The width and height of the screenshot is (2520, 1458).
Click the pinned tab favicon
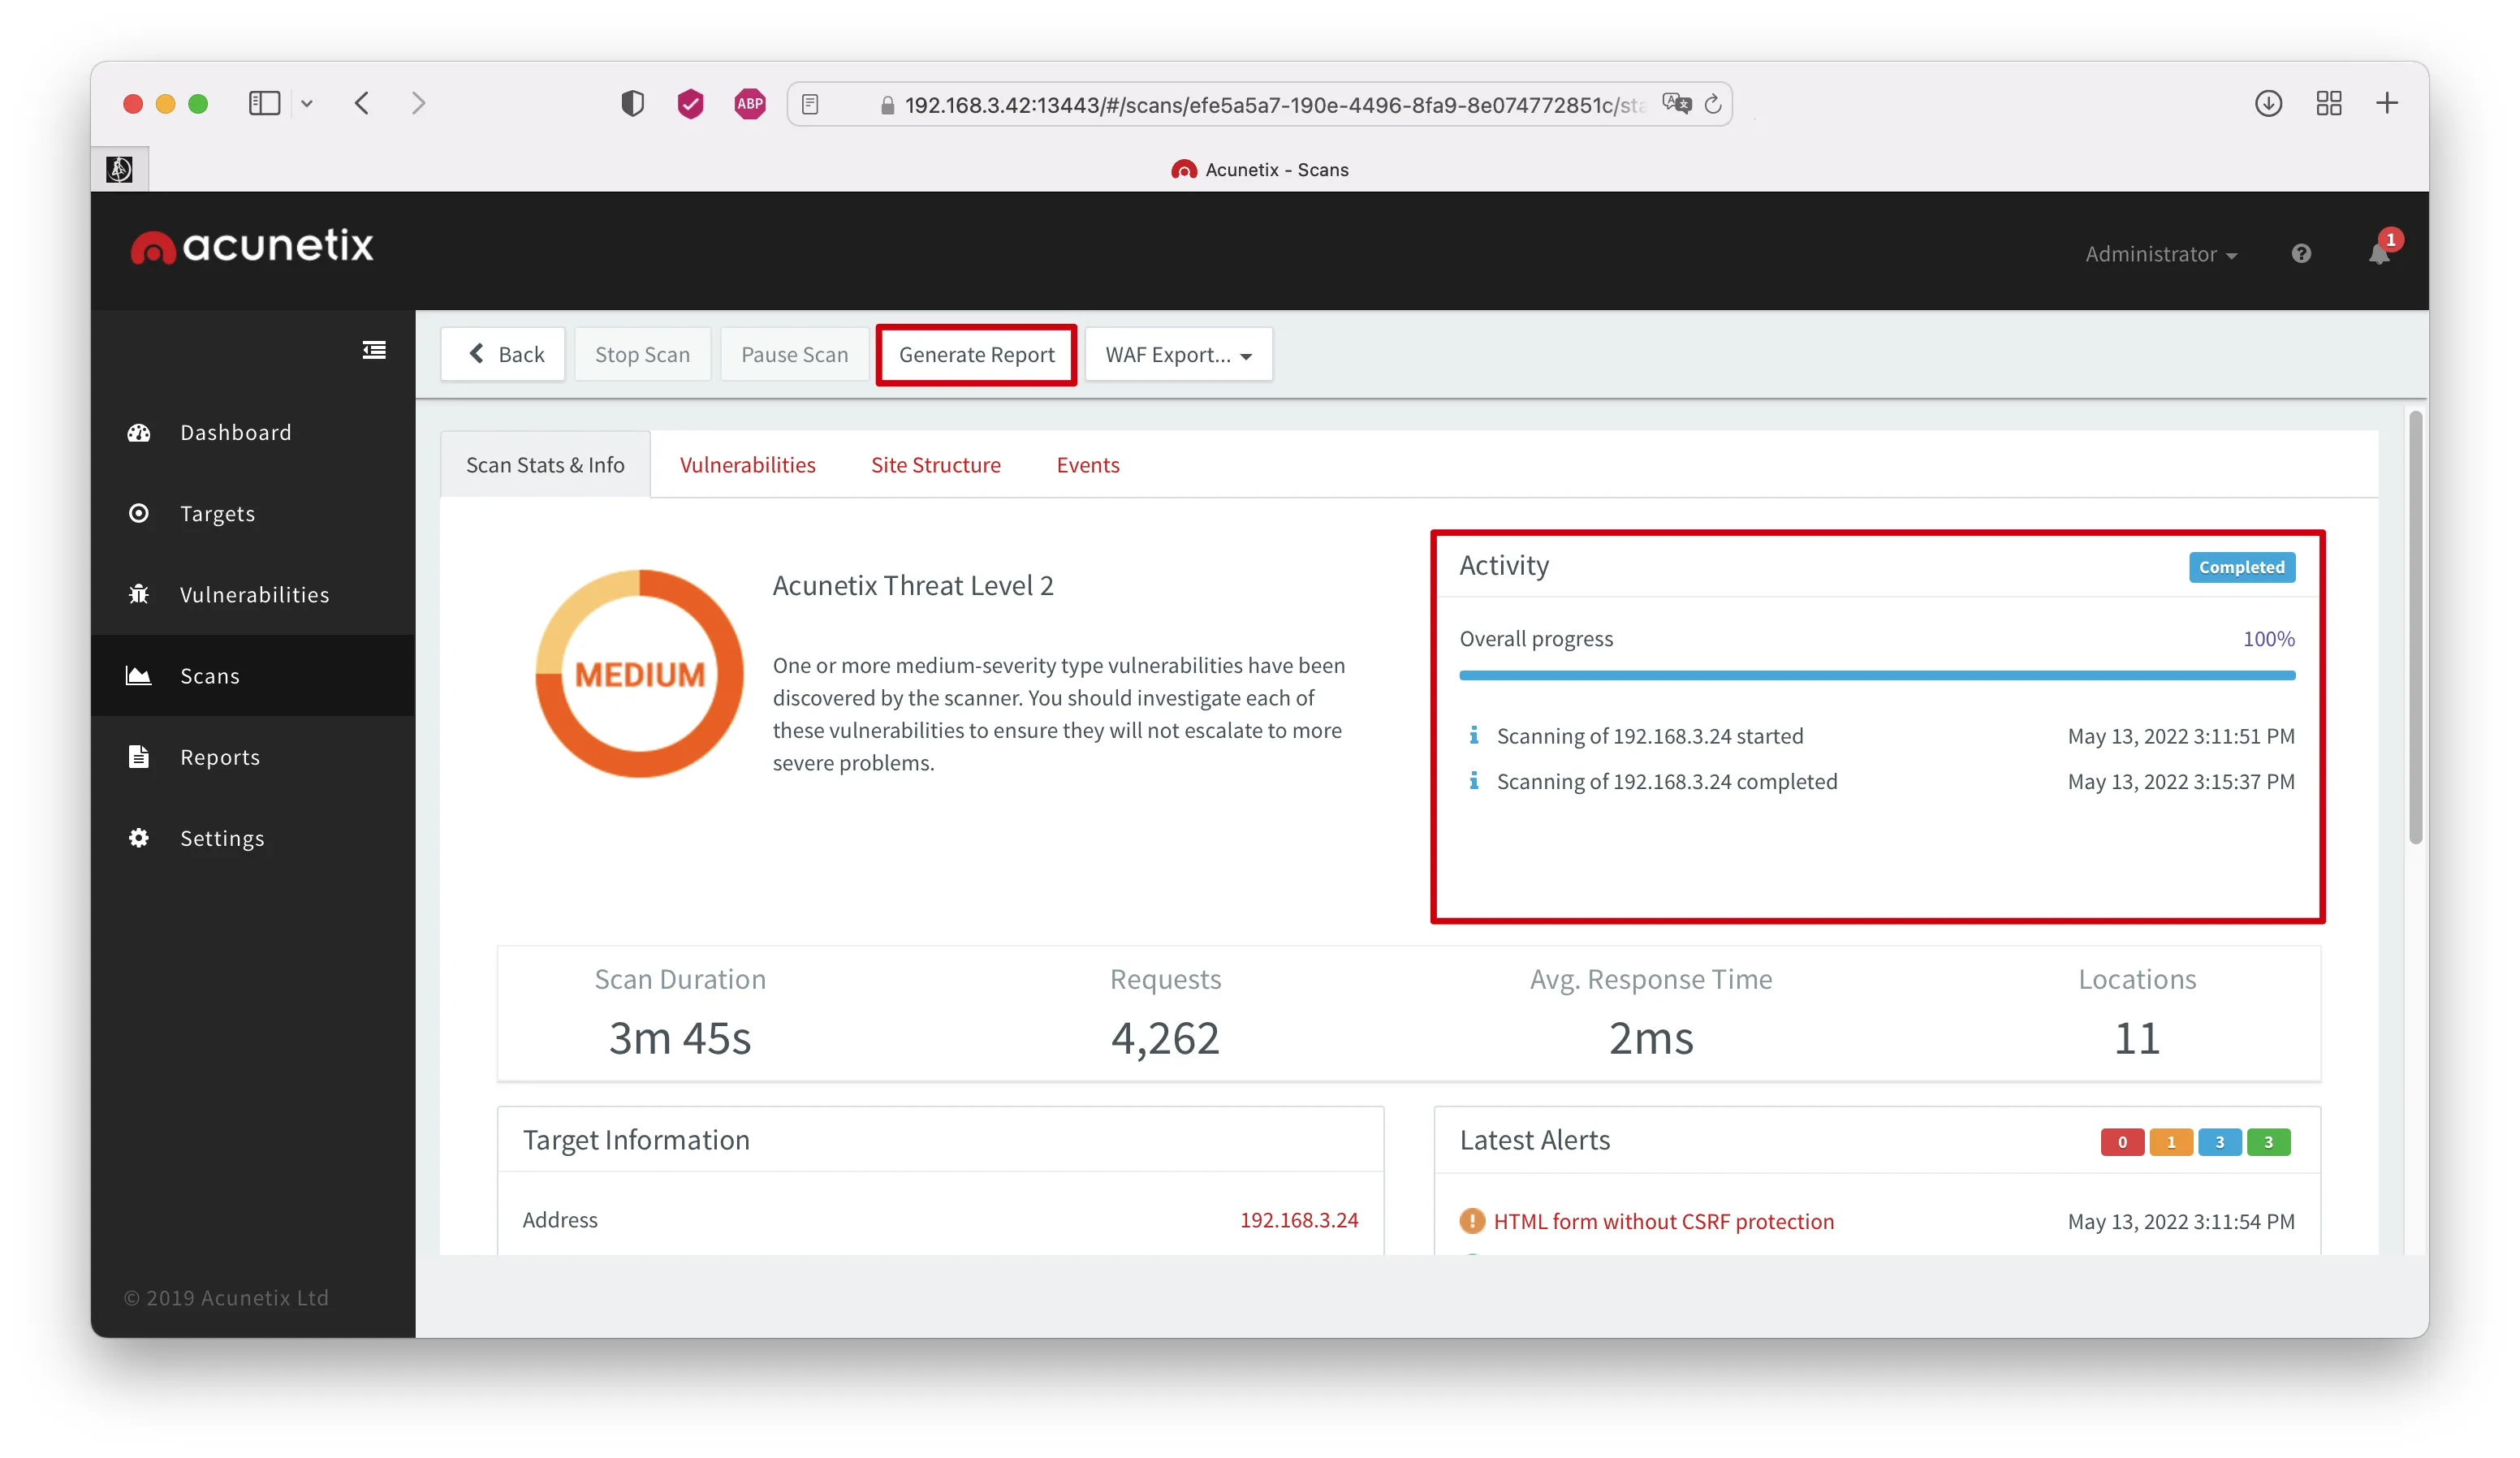[x=119, y=169]
